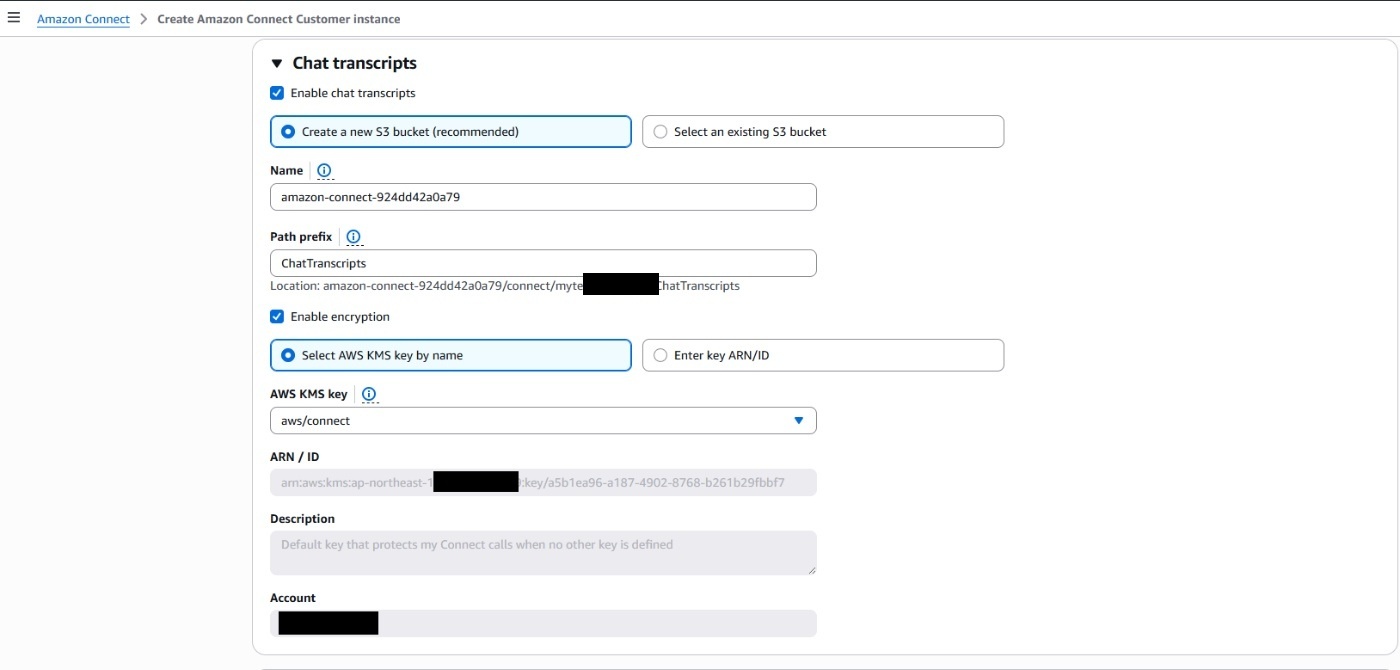Click the Chat transcripts heading text
The image size is (1400, 670).
[x=354, y=63]
